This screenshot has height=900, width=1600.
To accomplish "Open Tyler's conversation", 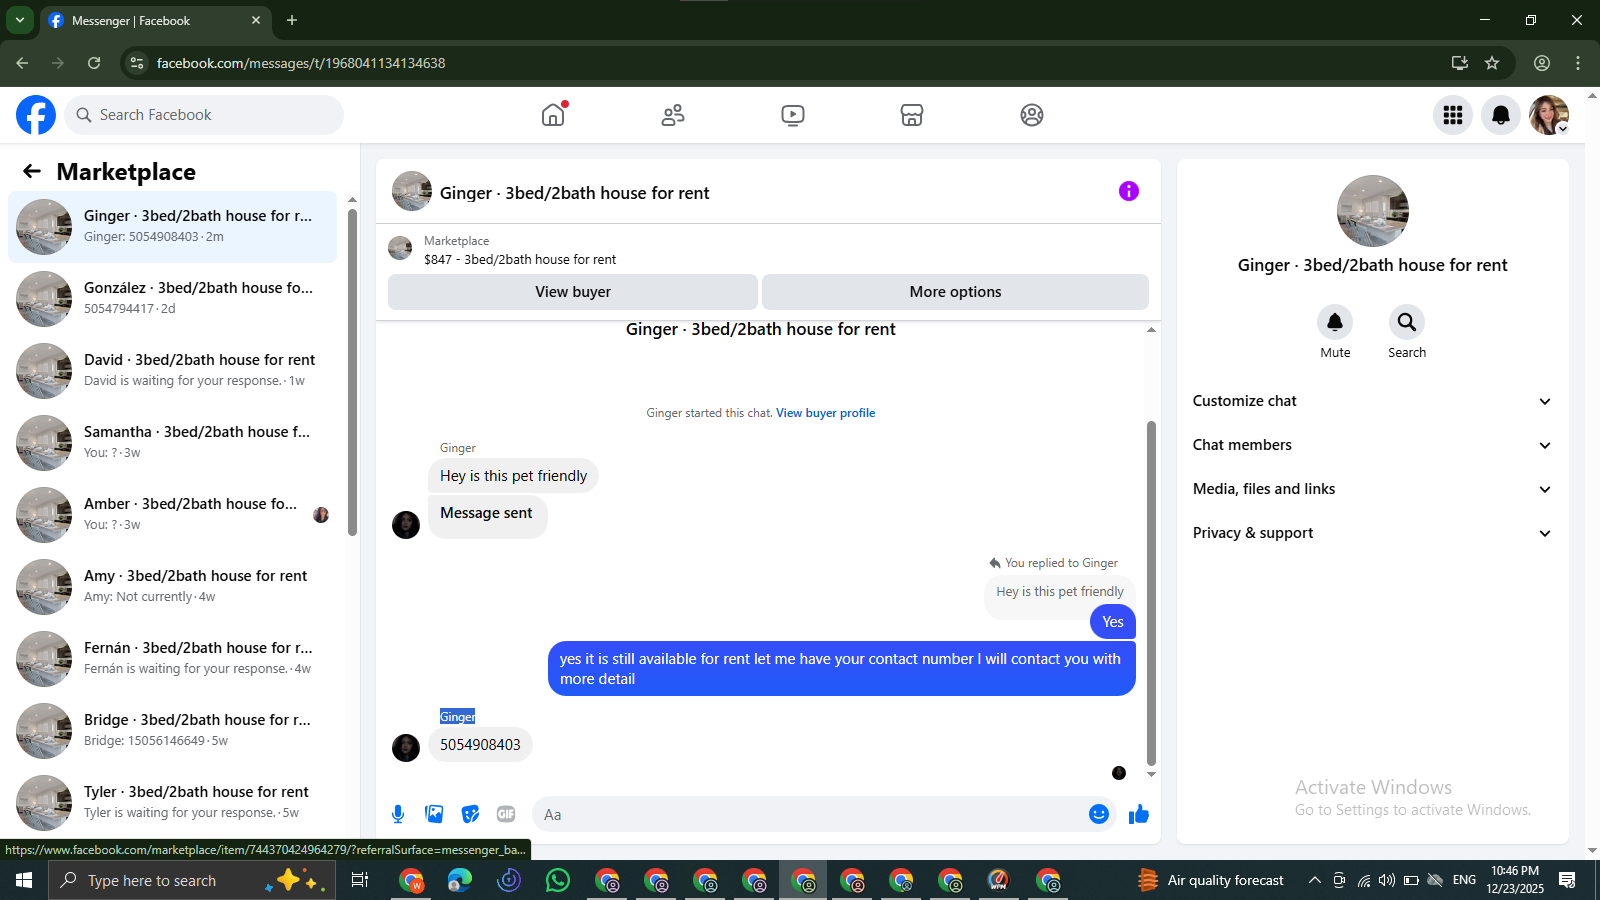I will tap(172, 803).
